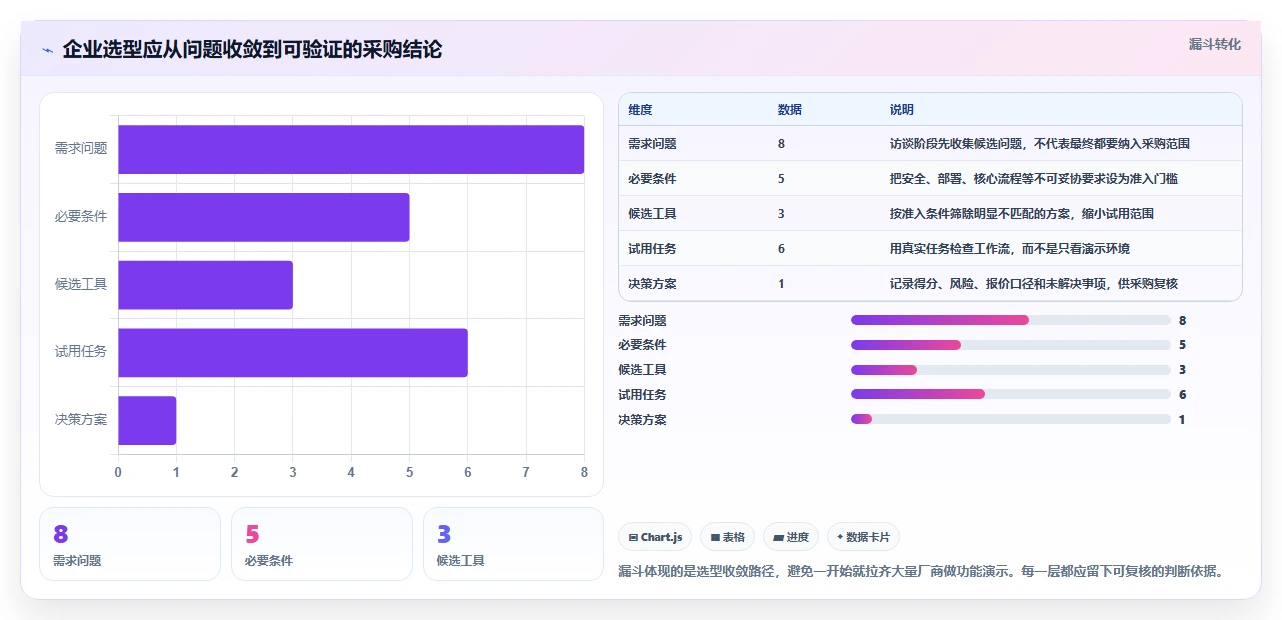This screenshot has height=620, width=1282.
Task: Open the stat card showing 5 必要条件
Action: point(322,544)
